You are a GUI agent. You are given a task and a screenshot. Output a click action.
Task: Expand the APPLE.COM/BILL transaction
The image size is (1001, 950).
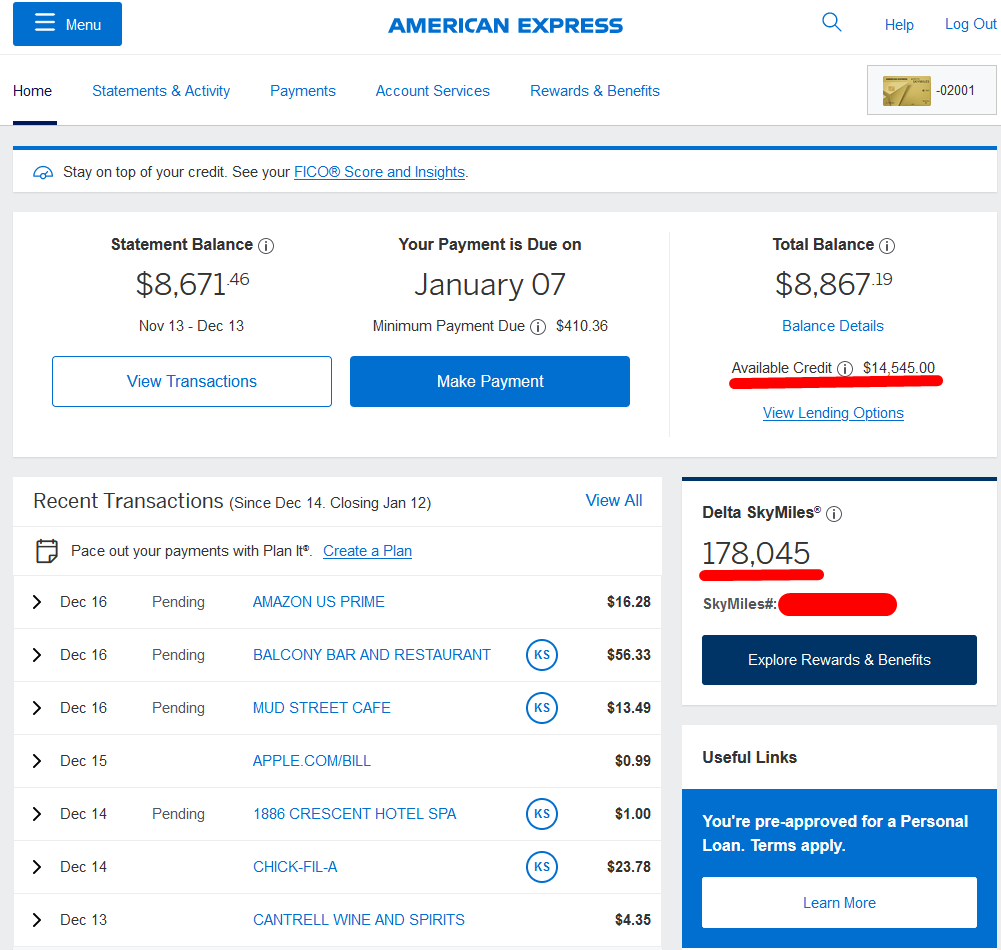pos(36,761)
